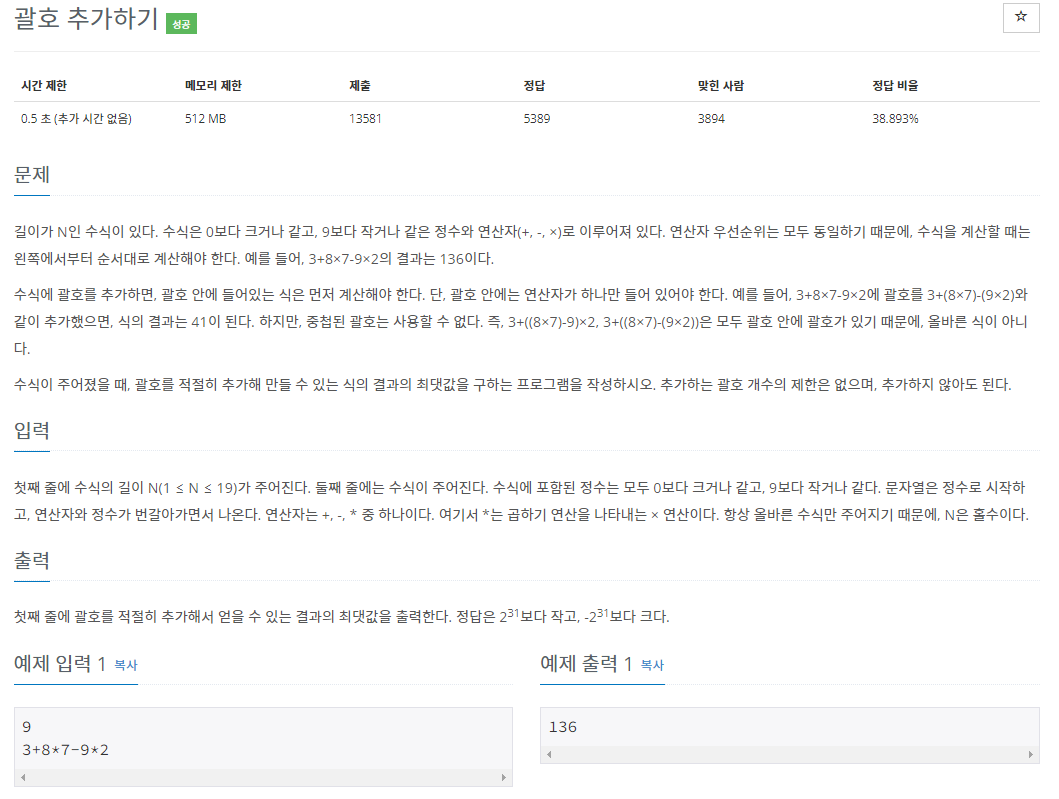Click the 정답 column header

pos(534,86)
